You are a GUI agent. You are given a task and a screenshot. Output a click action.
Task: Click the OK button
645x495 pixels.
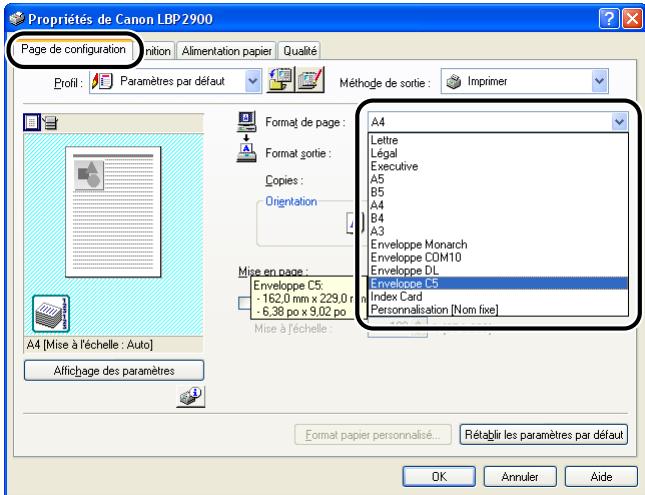click(x=439, y=476)
